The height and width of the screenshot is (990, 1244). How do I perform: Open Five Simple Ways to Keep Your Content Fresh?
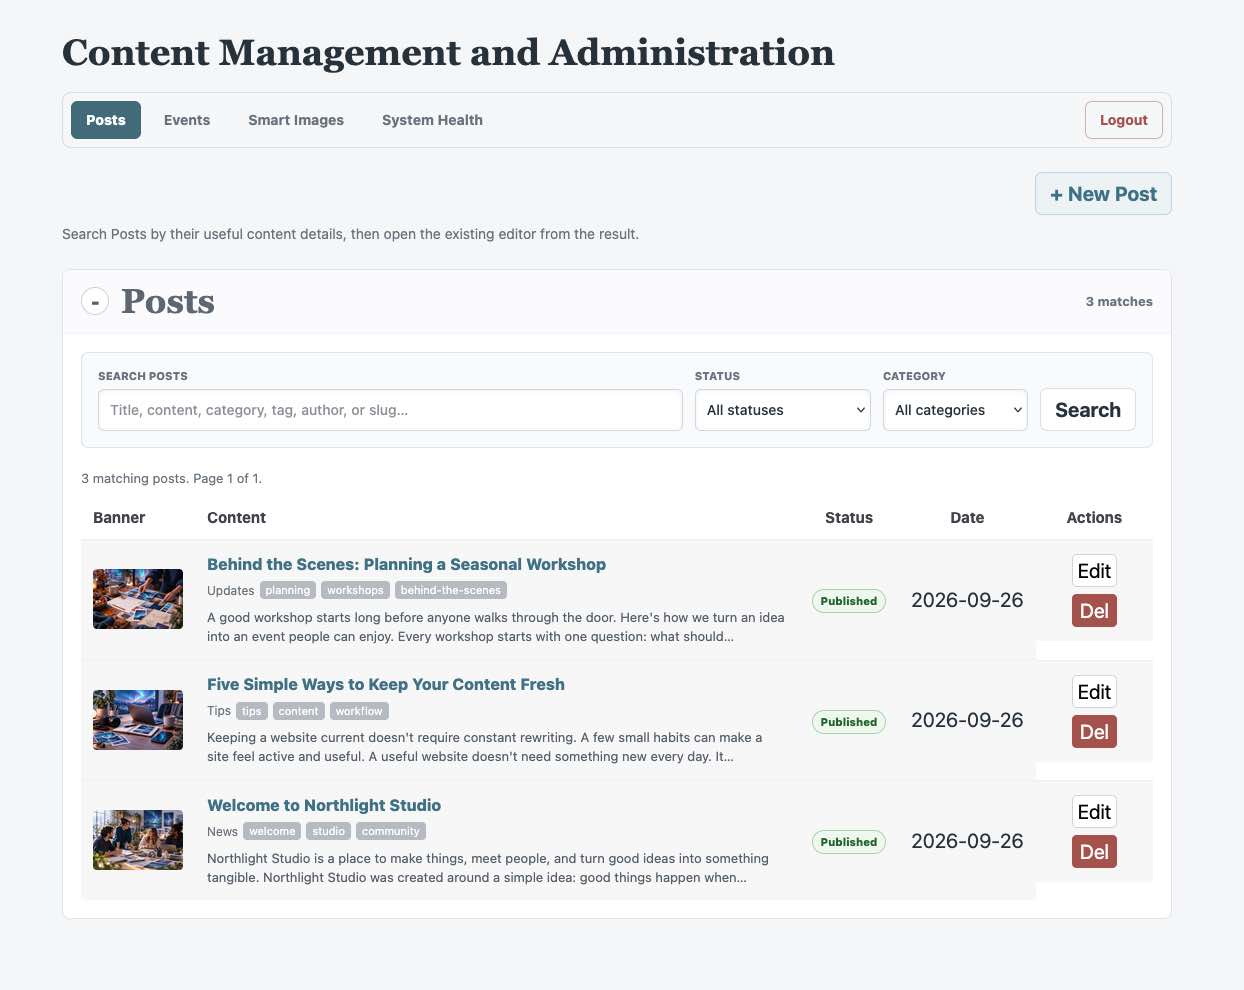point(386,684)
